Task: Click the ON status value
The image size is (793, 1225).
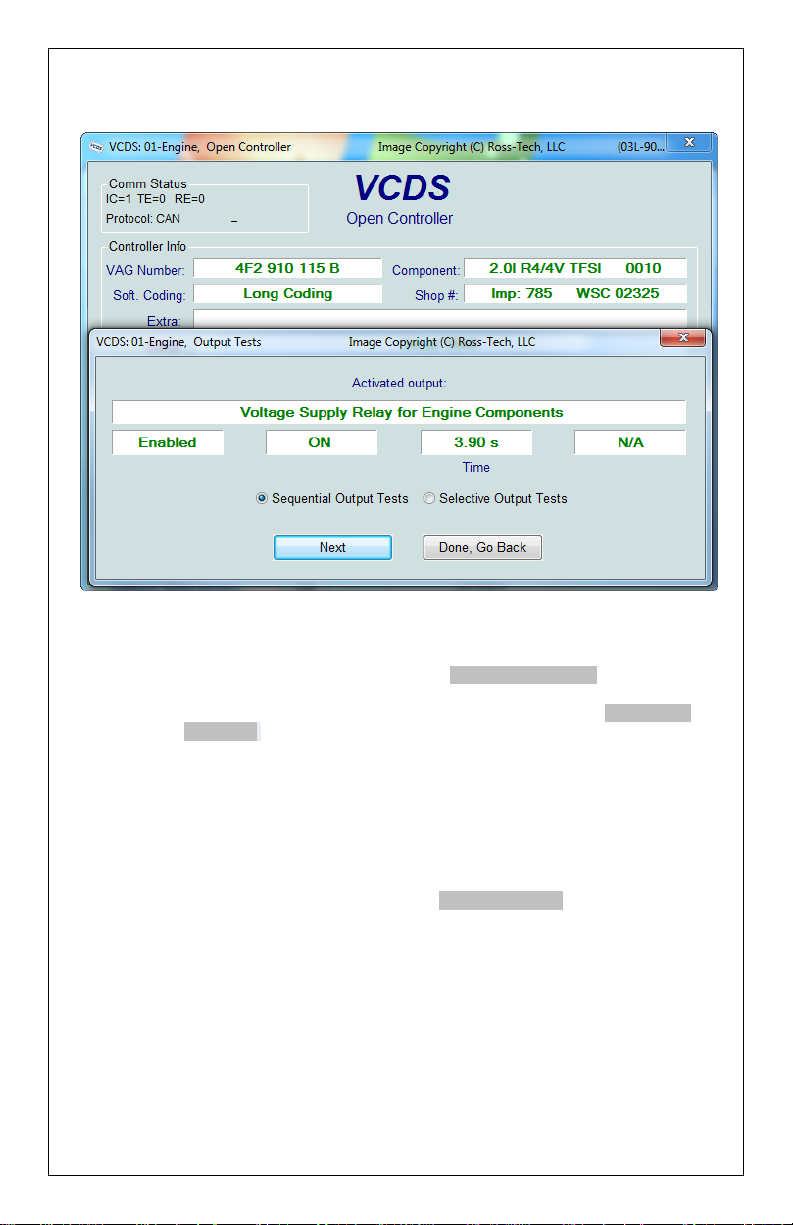Action: click(320, 442)
